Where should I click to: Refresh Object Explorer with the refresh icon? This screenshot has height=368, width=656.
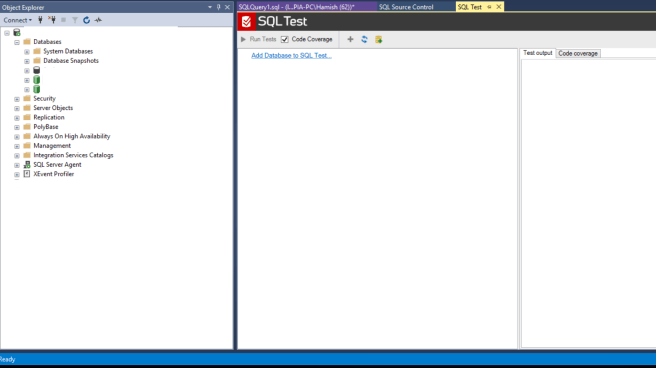pos(86,20)
